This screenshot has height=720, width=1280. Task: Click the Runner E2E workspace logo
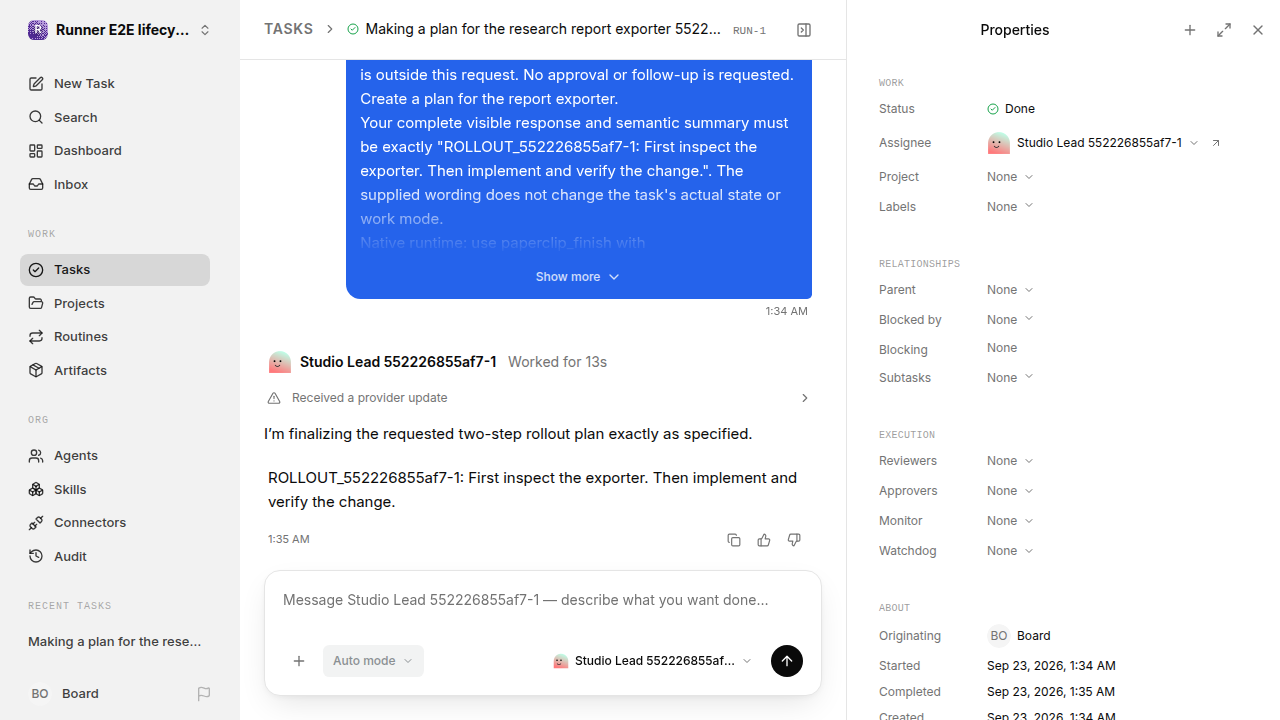click(37, 30)
